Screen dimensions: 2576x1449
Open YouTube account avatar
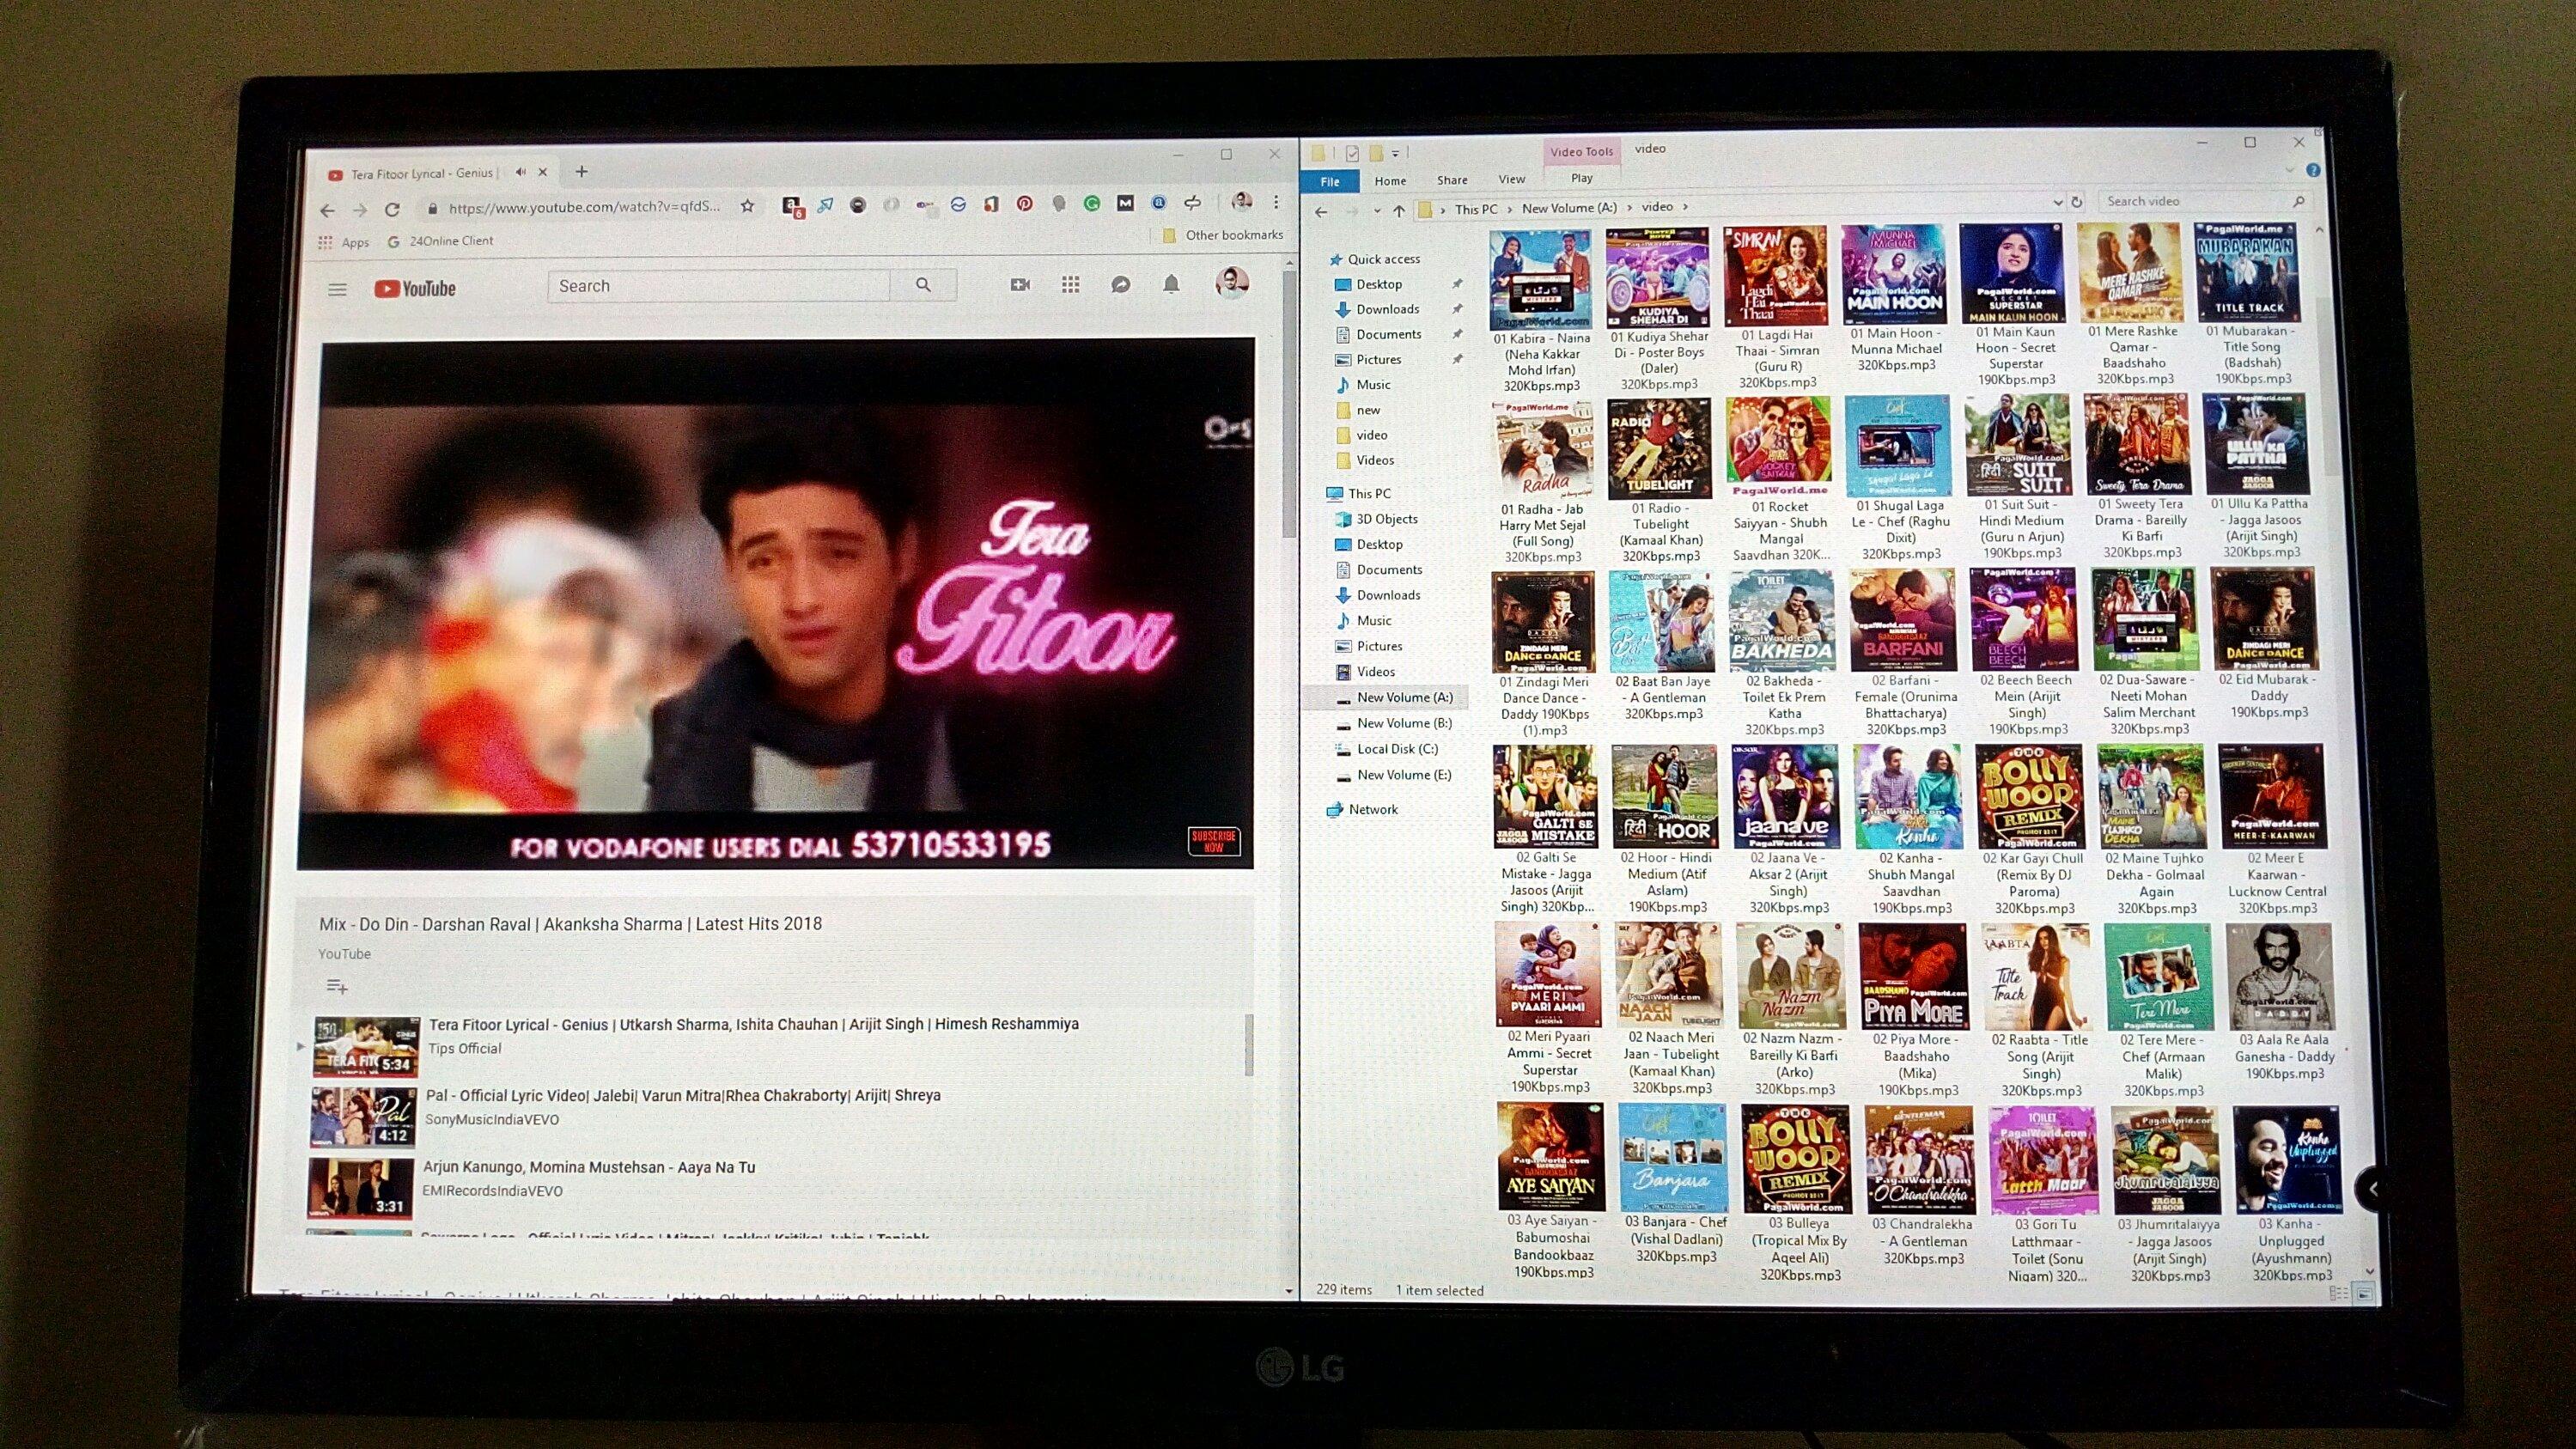1232,283
